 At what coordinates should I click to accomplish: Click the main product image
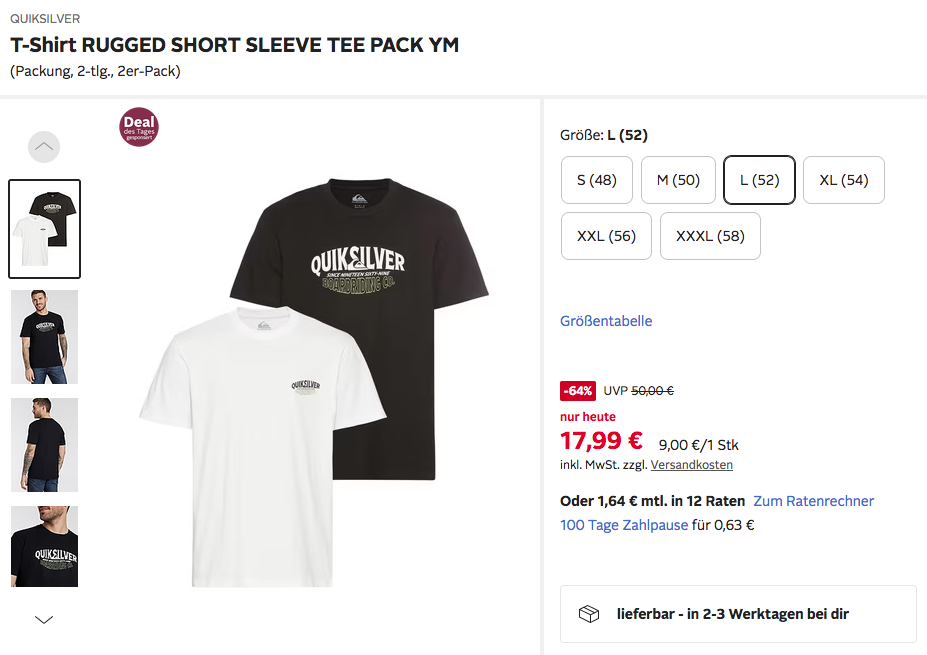[315, 378]
